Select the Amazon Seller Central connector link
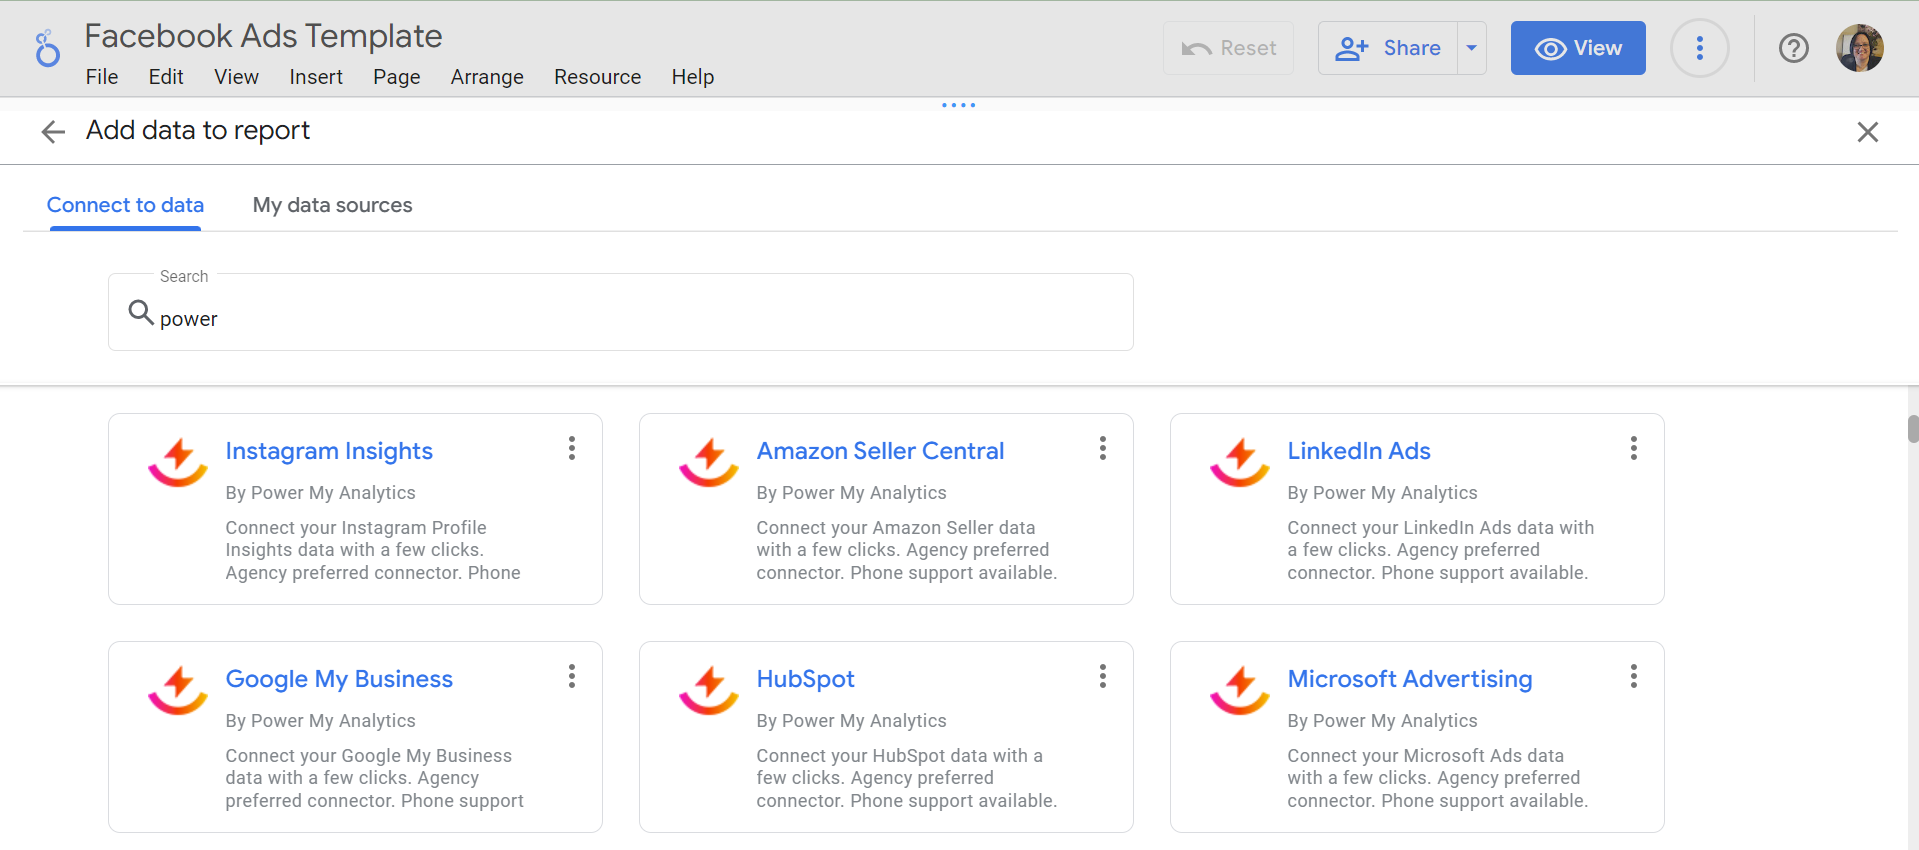Screen dimensions: 1919x850 pyautogui.click(x=879, y=451)
